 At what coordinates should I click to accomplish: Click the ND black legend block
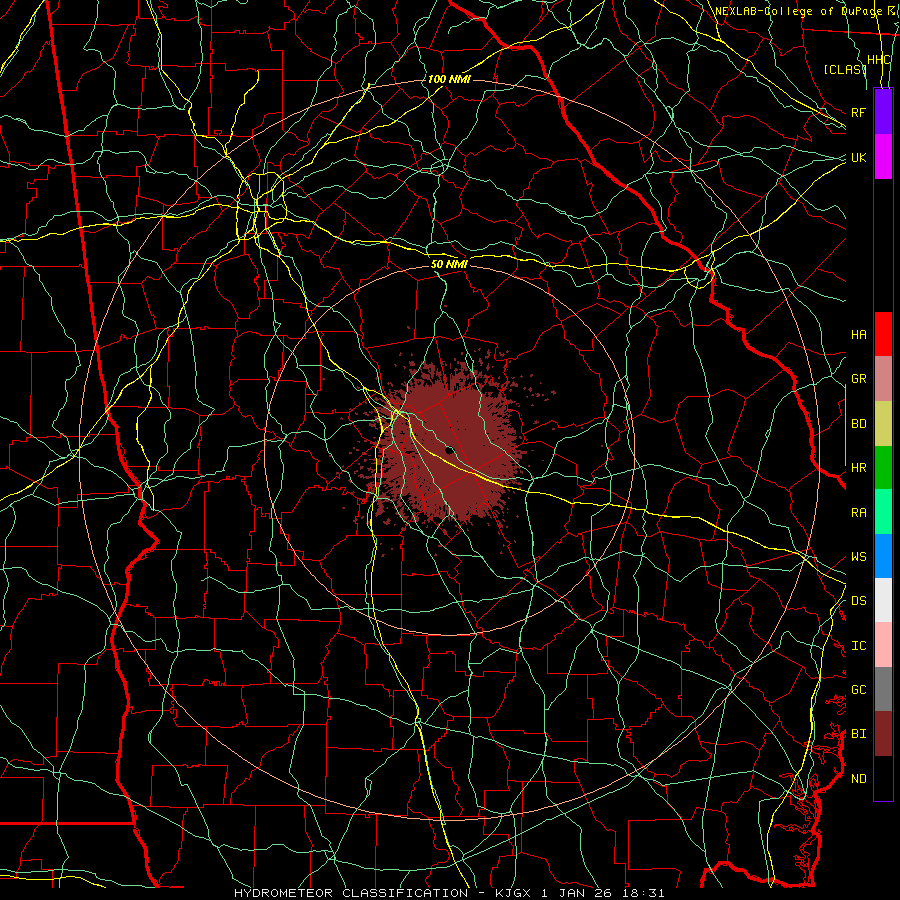883,778
